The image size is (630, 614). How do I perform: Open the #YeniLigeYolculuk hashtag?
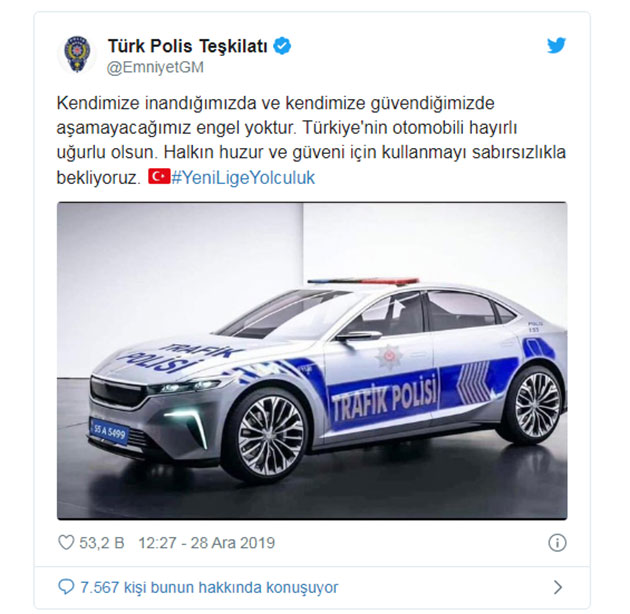243,177
